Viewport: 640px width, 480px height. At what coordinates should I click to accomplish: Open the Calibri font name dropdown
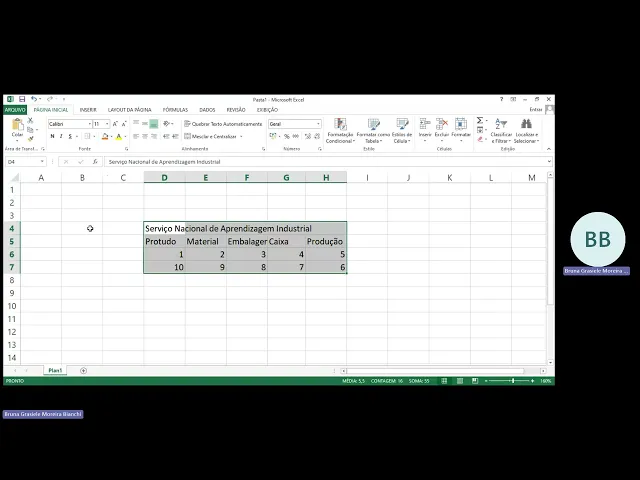89,124
